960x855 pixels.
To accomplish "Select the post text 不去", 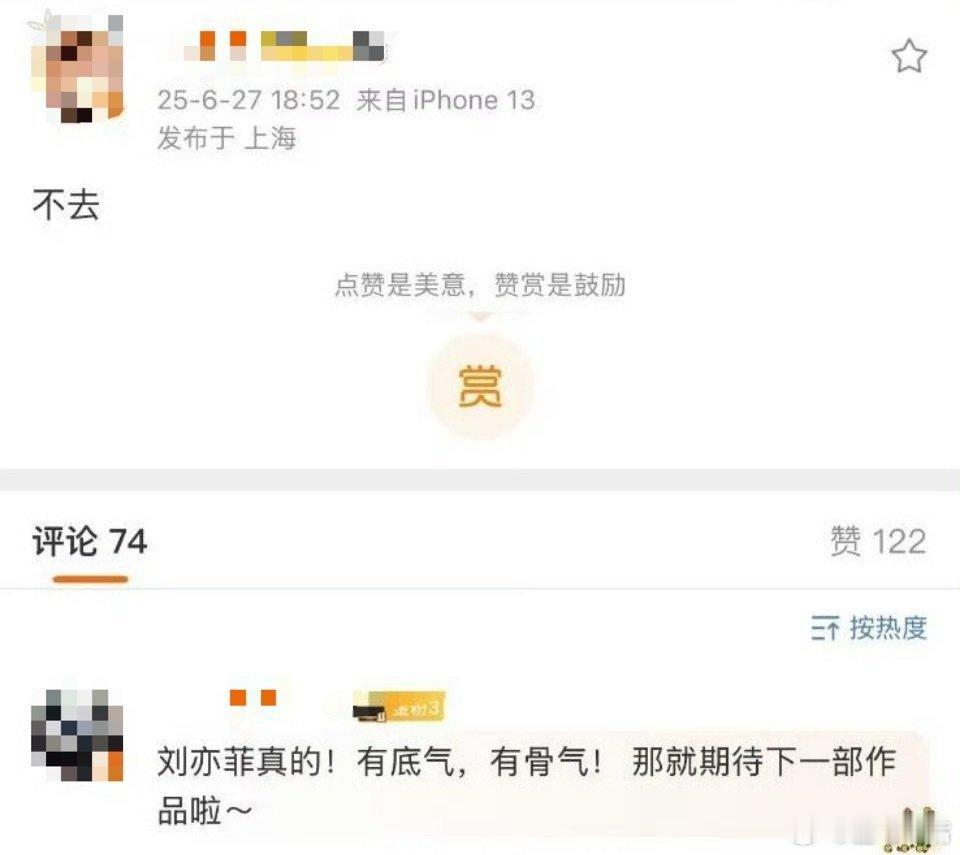I will click(66, 205).
